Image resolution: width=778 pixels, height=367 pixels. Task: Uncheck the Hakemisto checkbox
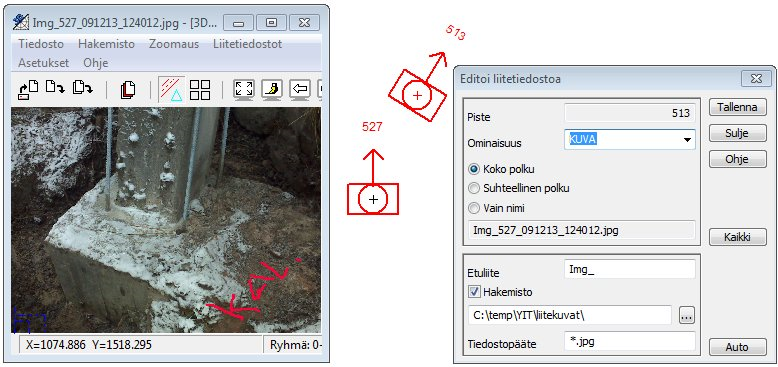(474, 292)
